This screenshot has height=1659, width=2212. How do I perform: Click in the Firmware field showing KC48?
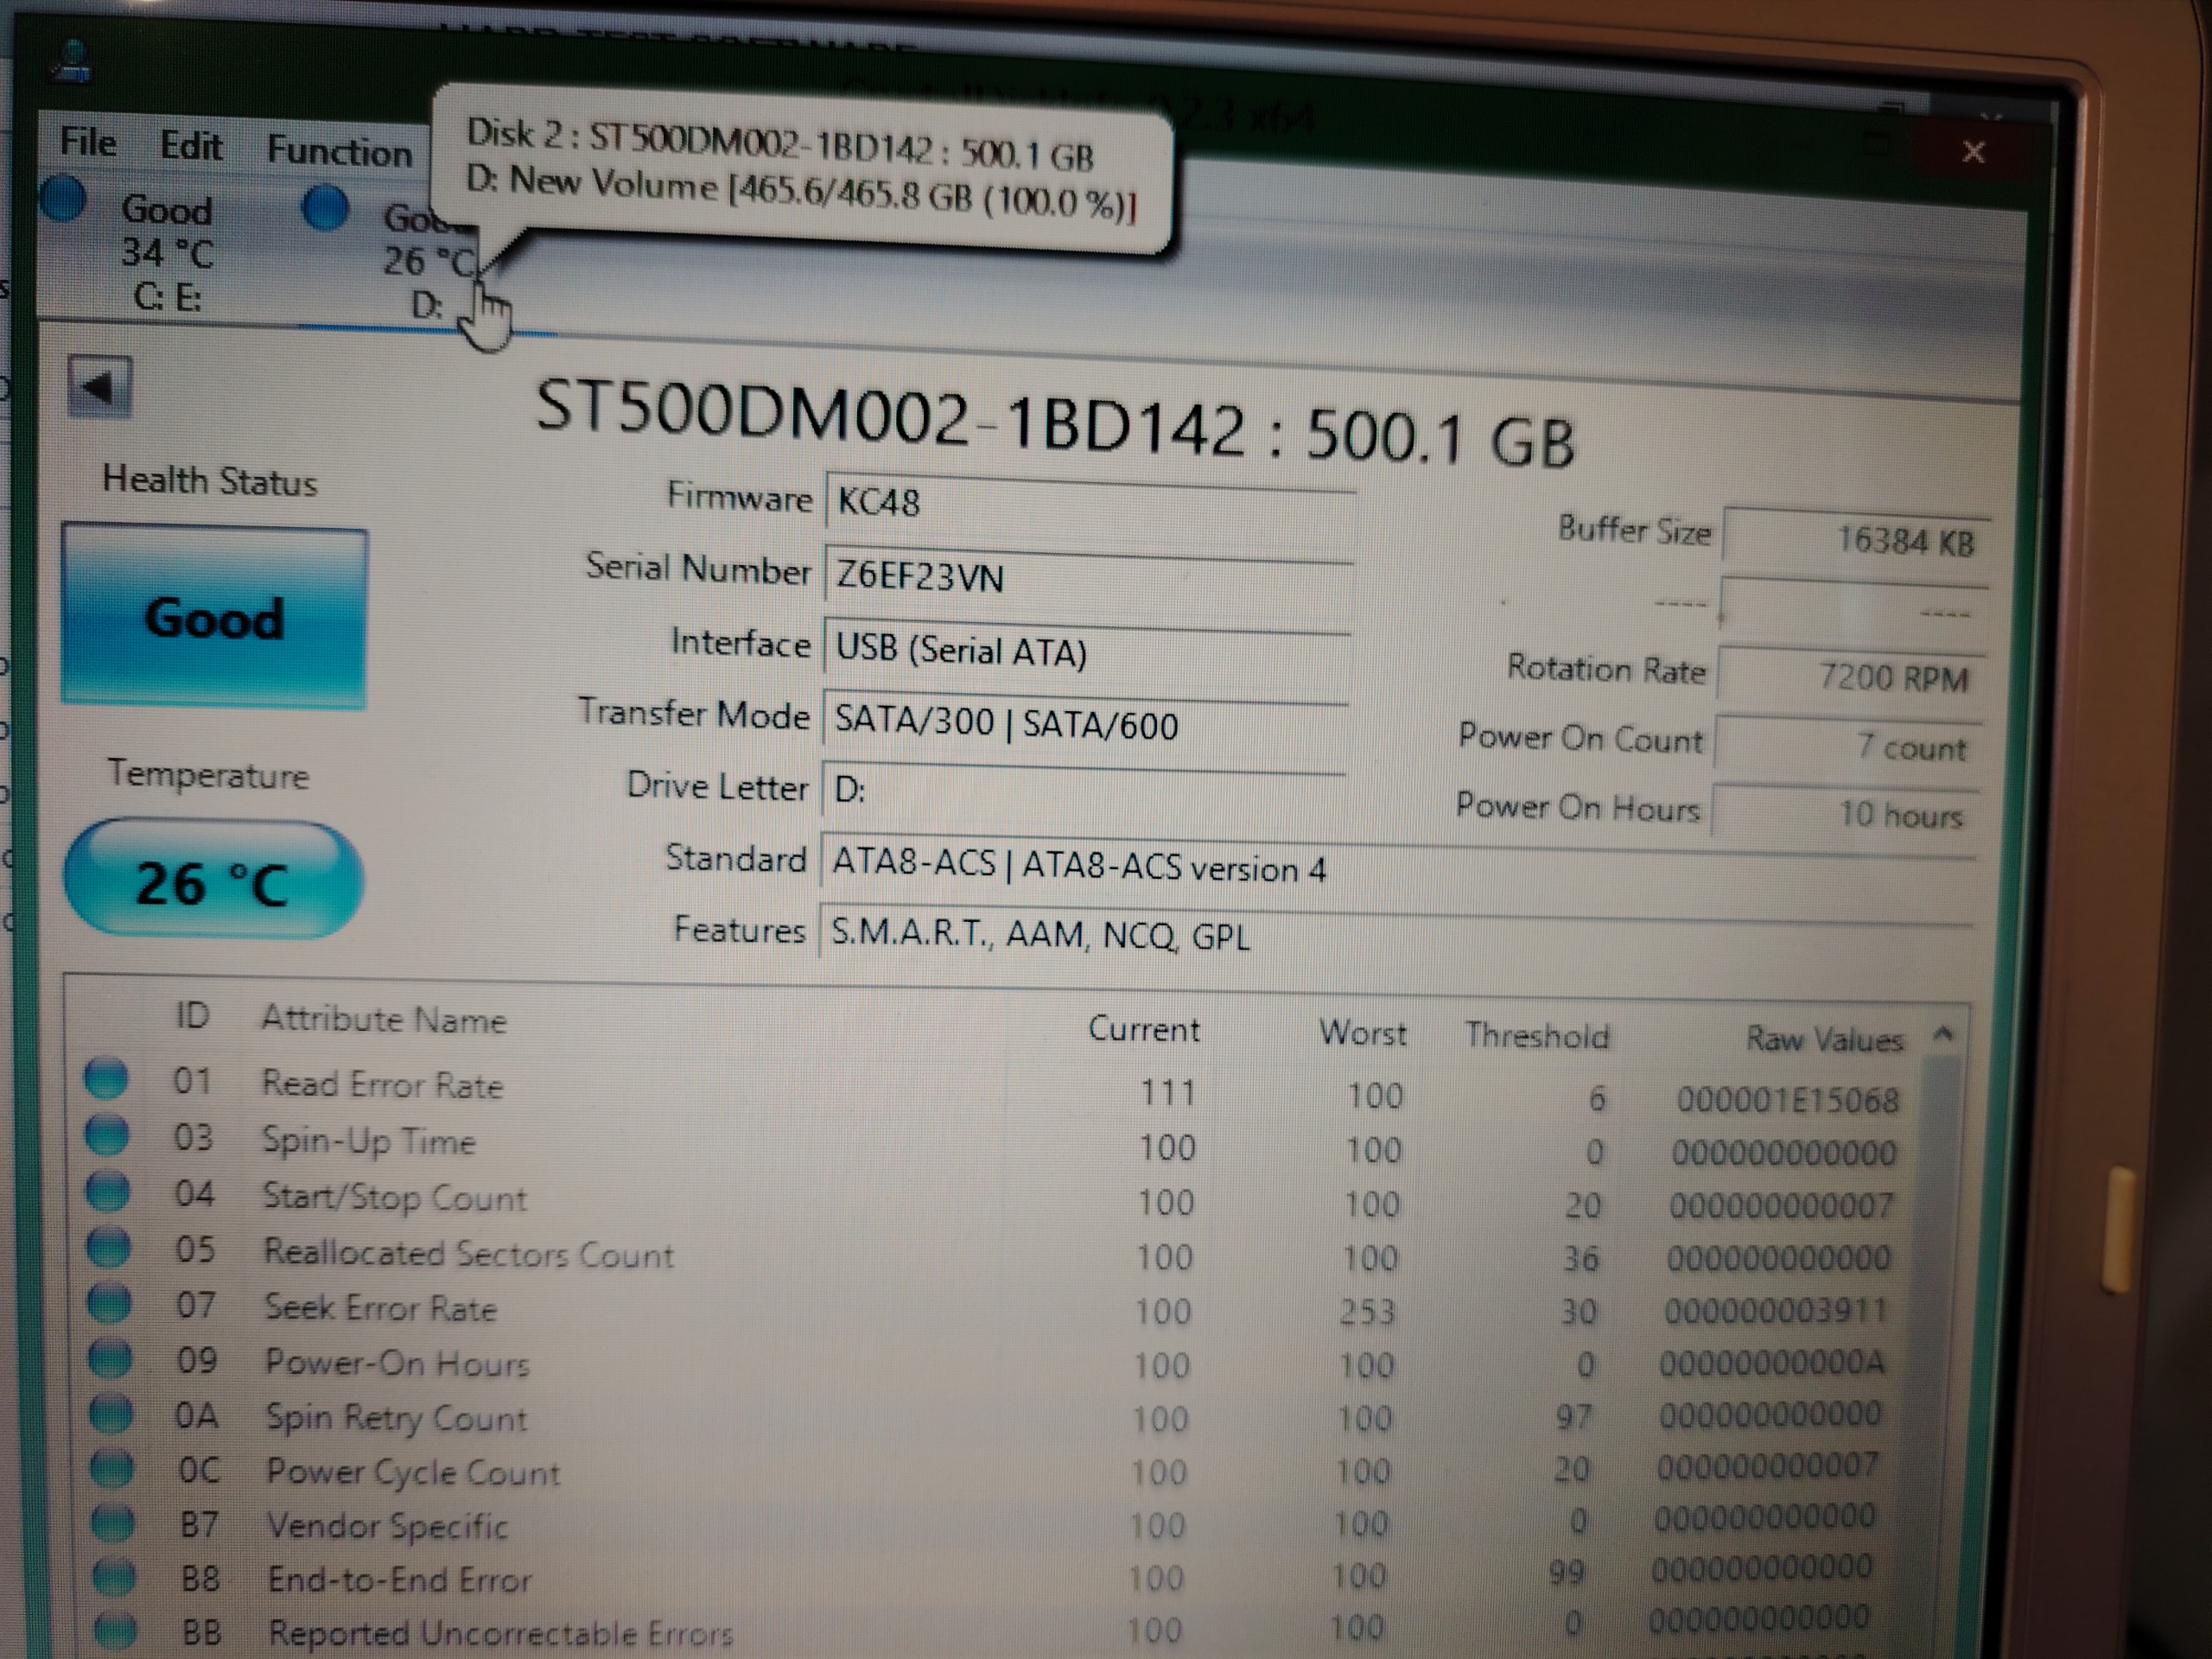(x=1088, y=503)
